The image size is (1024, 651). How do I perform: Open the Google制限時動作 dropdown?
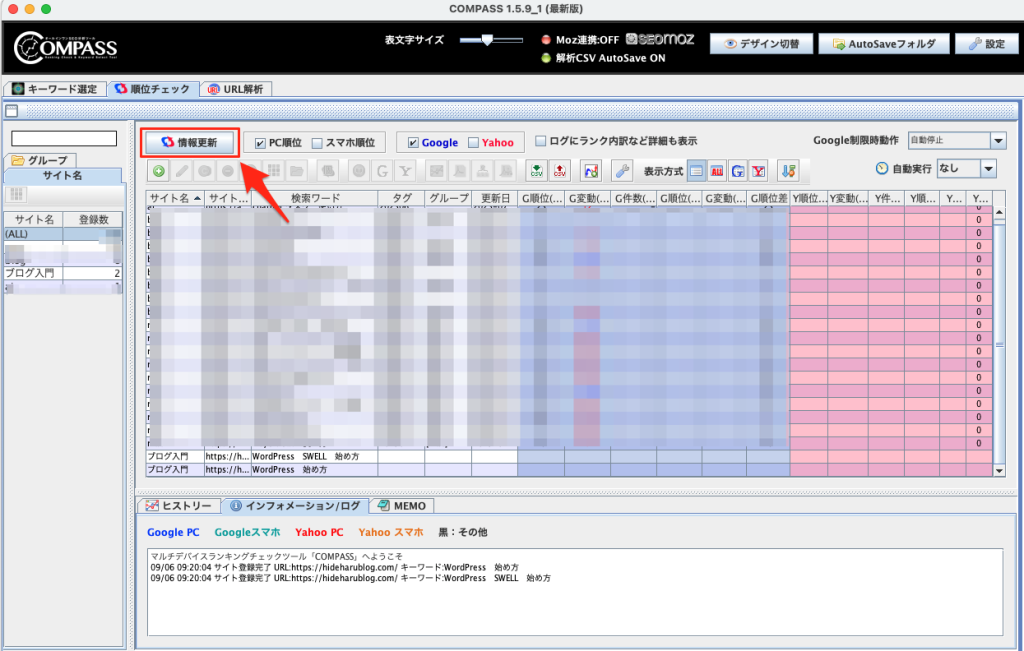click(x=997, y=141)
